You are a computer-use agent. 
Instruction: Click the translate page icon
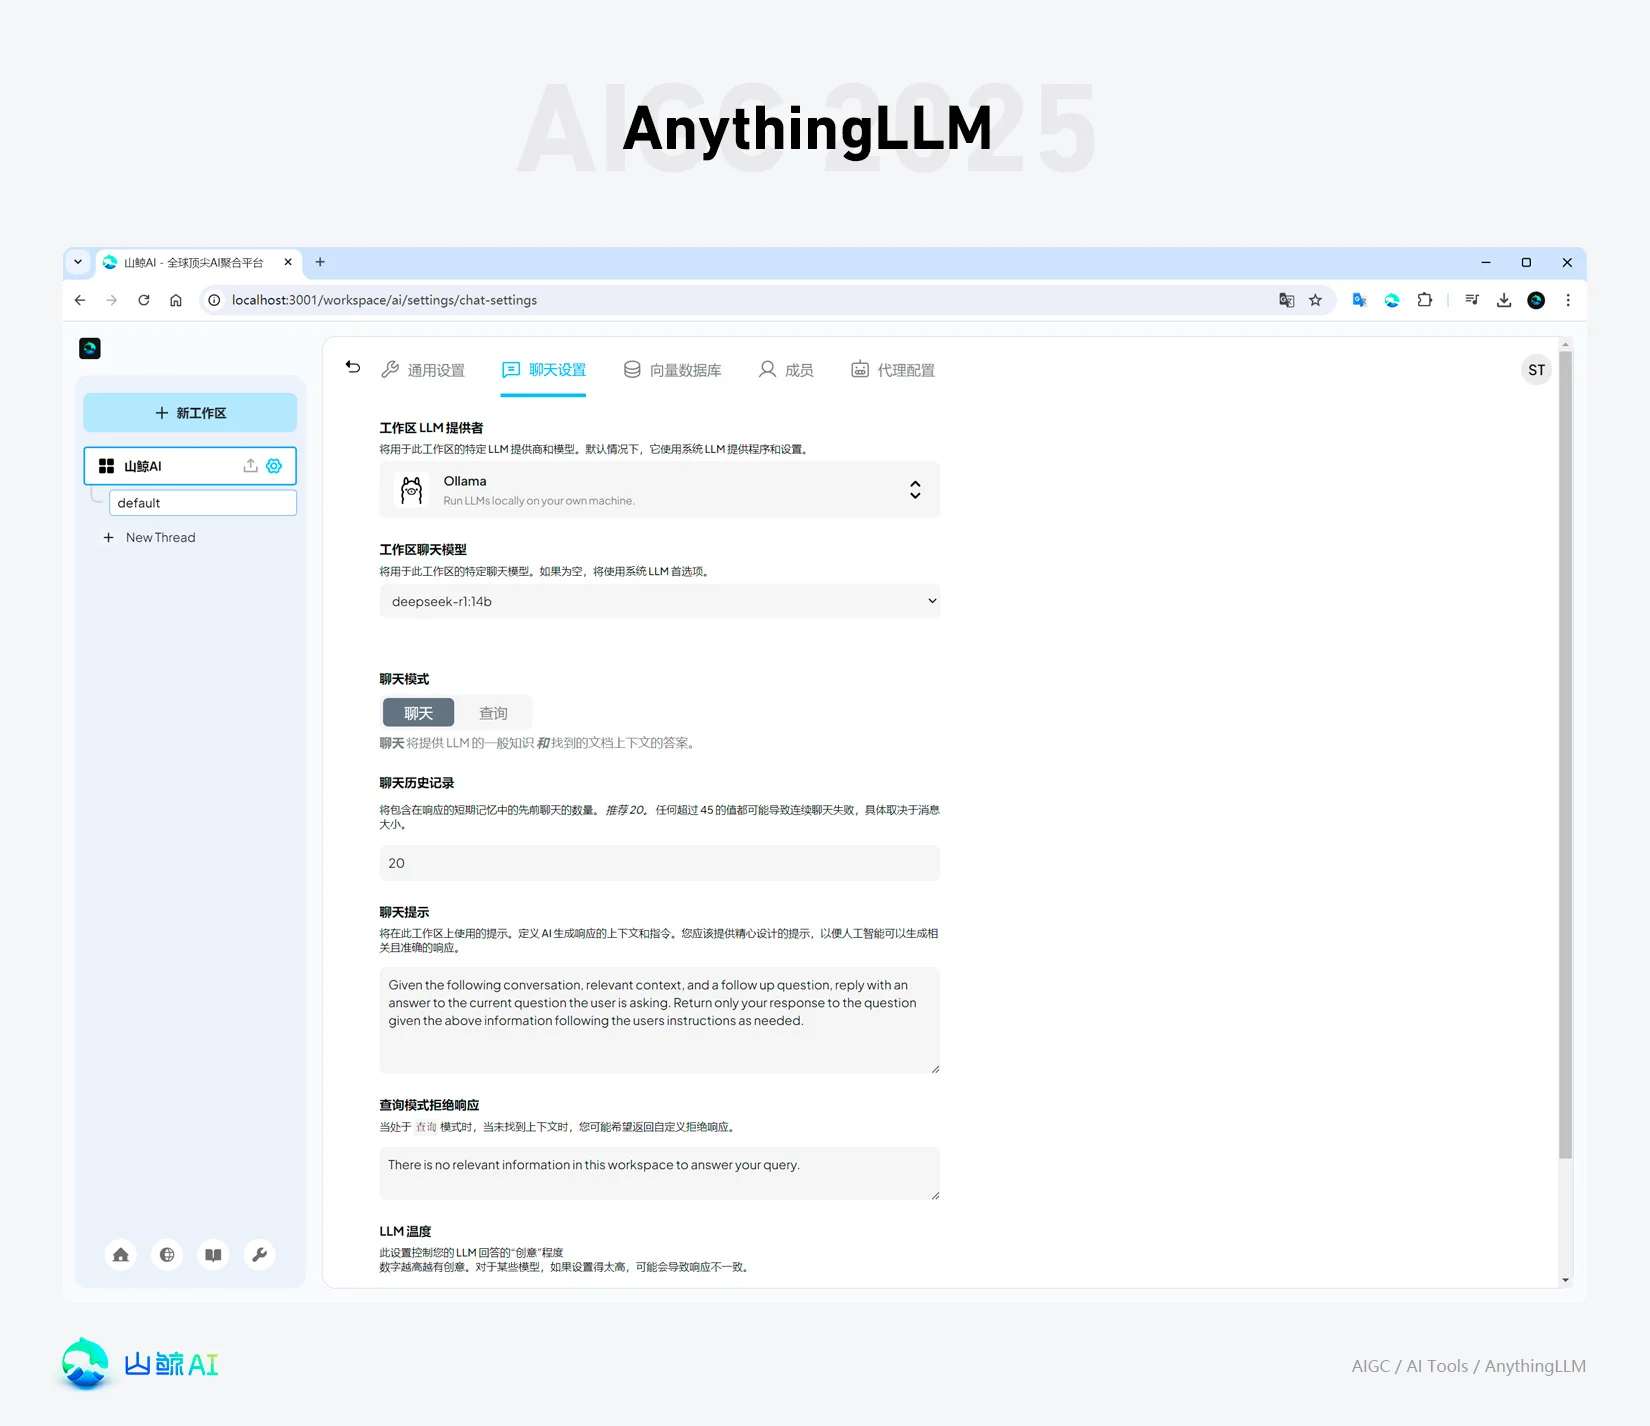pos(1287,300)
